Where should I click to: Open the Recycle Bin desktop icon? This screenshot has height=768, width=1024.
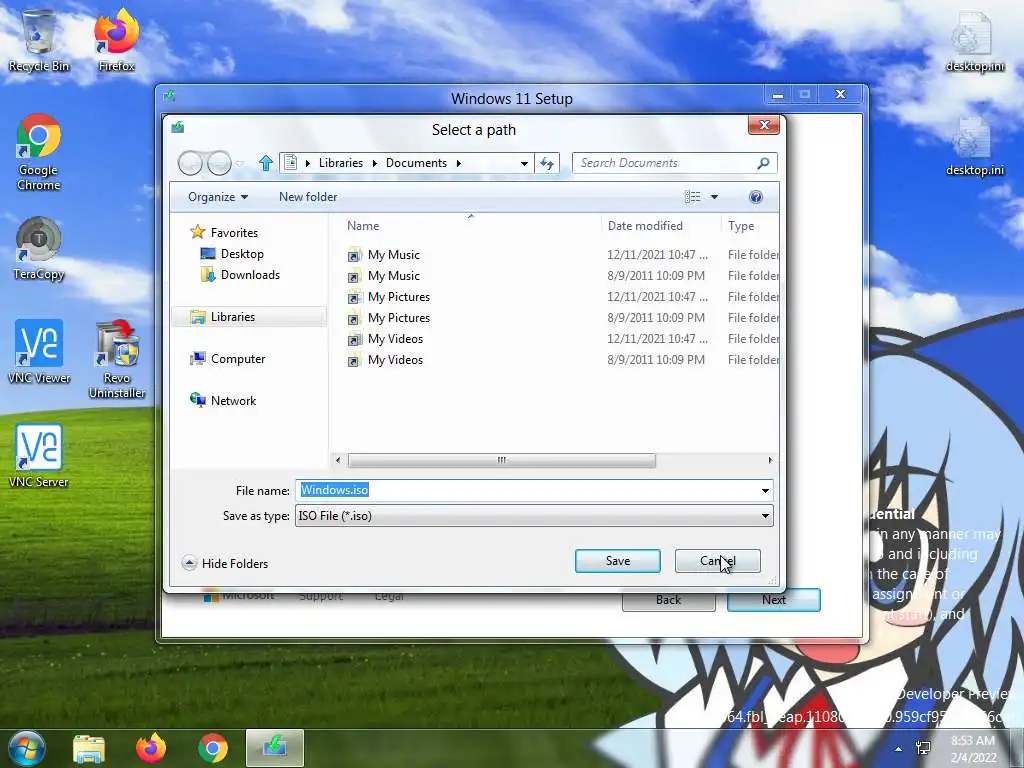(39, 41)
